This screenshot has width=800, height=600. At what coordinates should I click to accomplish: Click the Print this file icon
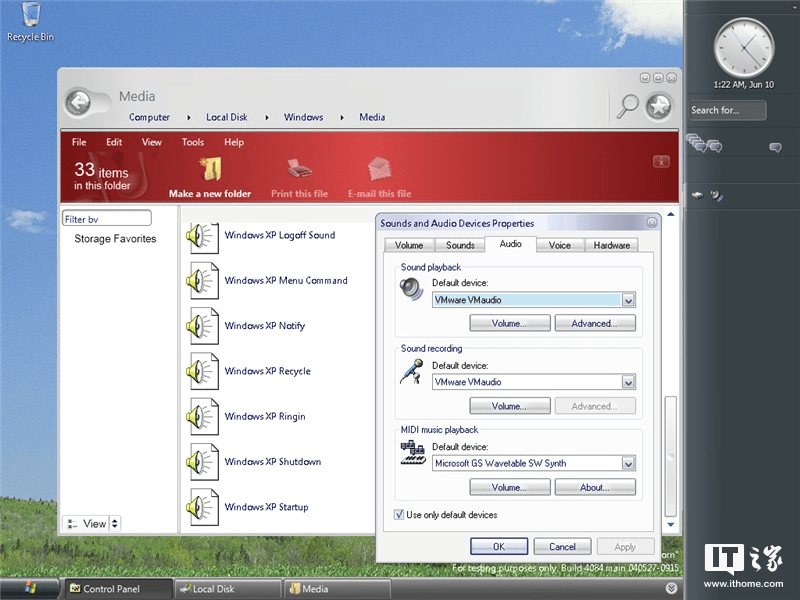tap(299, 166)
